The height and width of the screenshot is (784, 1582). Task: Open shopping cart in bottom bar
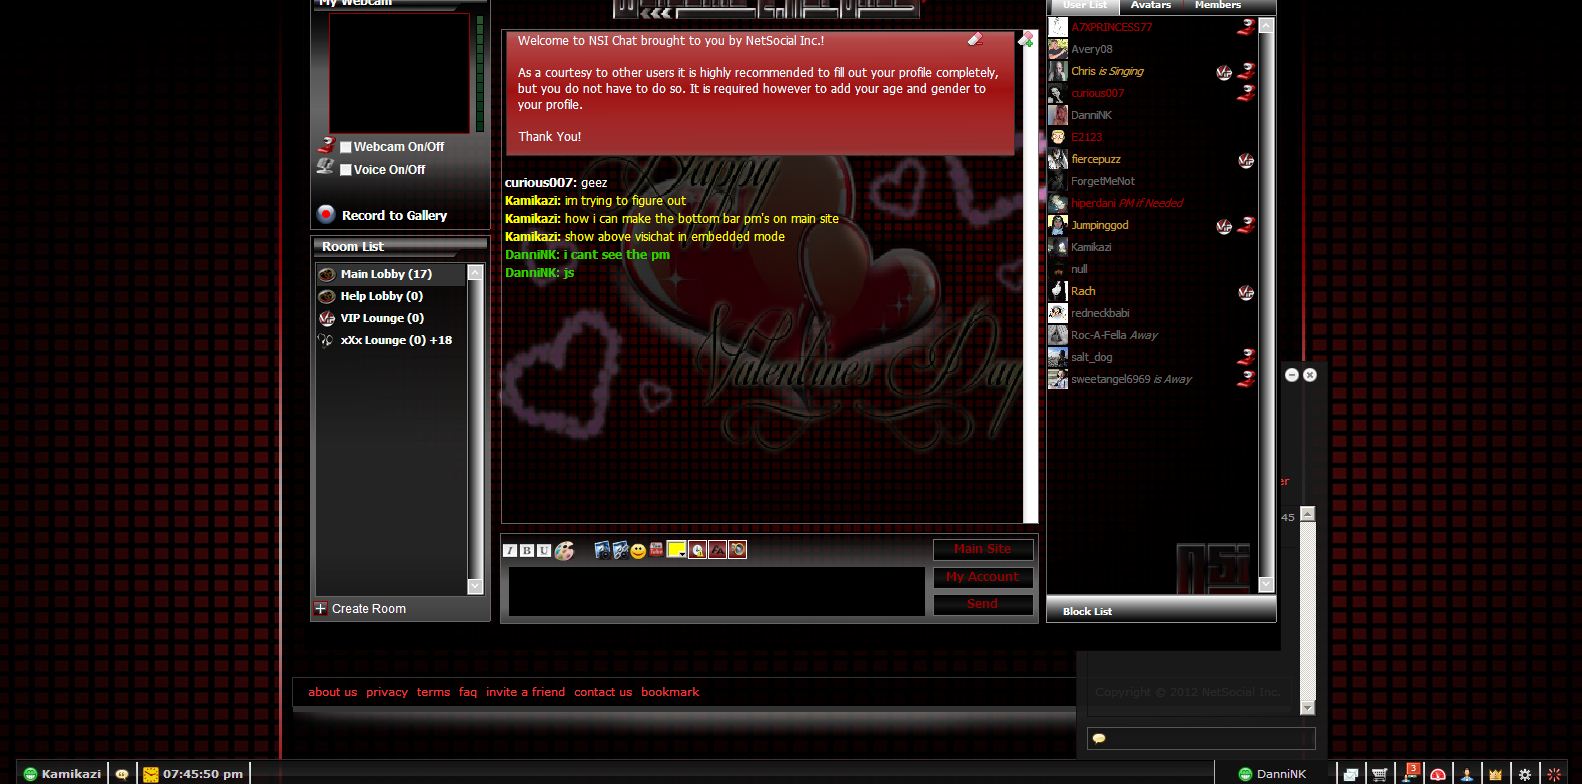(1380, 774)
